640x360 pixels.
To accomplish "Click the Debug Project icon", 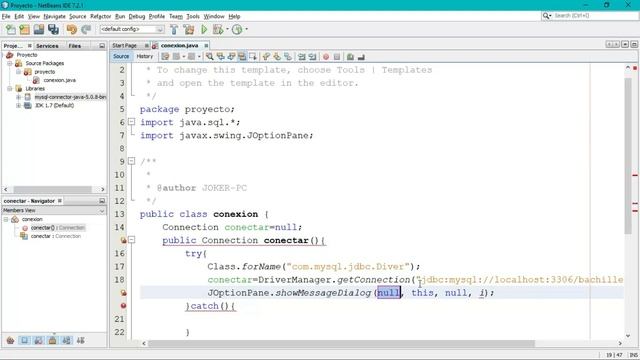I will (x=218, y=29).
